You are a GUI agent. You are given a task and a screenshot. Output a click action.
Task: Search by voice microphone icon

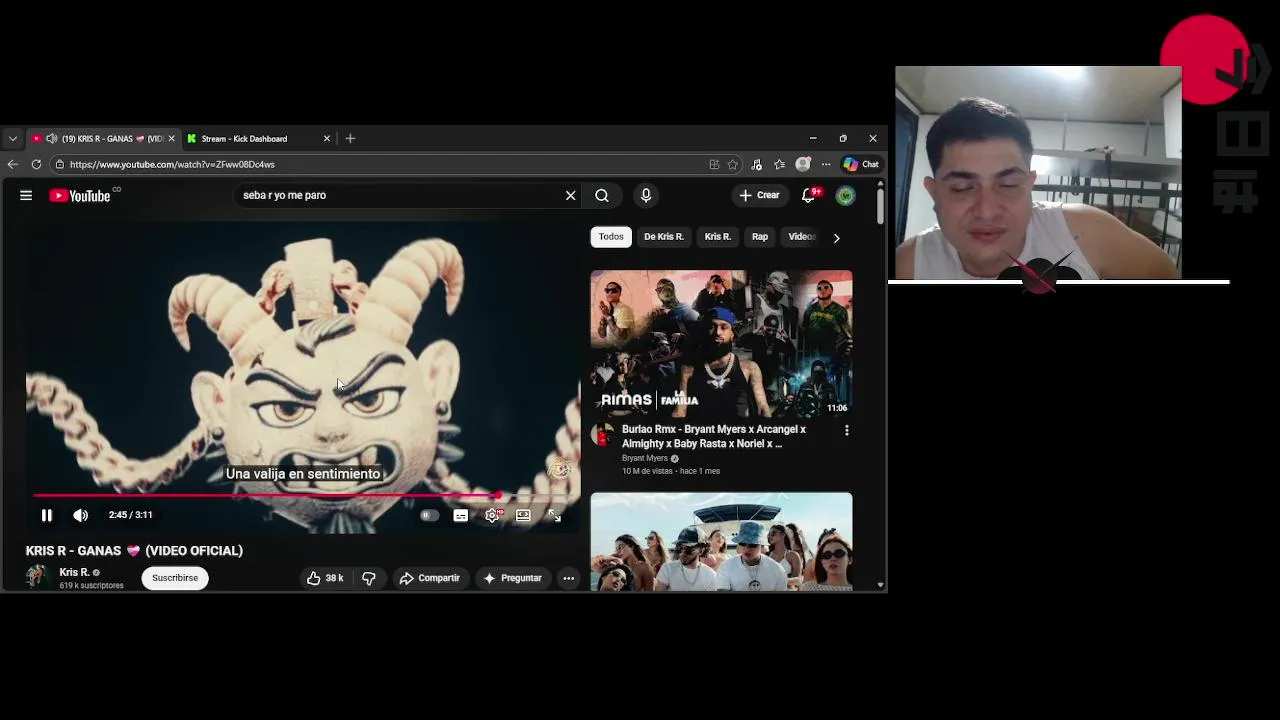(646, 195)
